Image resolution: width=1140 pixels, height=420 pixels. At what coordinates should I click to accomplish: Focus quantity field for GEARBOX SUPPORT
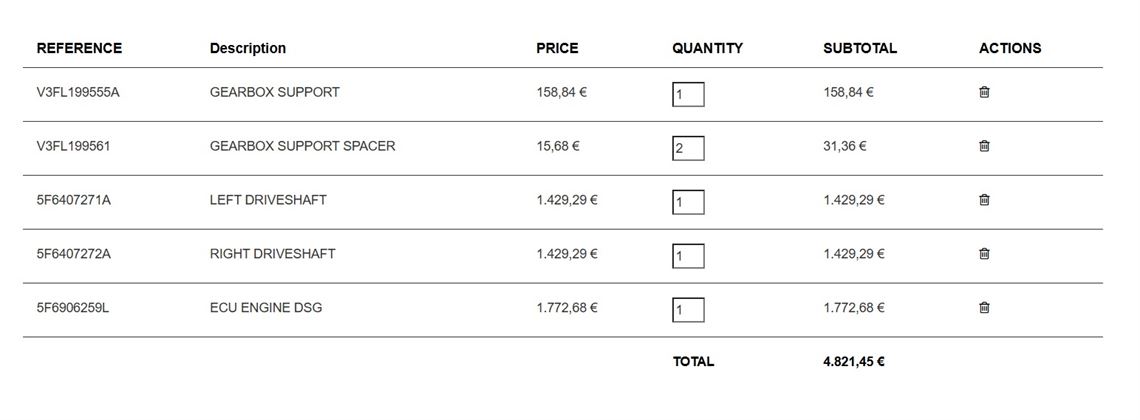[688, 95]
